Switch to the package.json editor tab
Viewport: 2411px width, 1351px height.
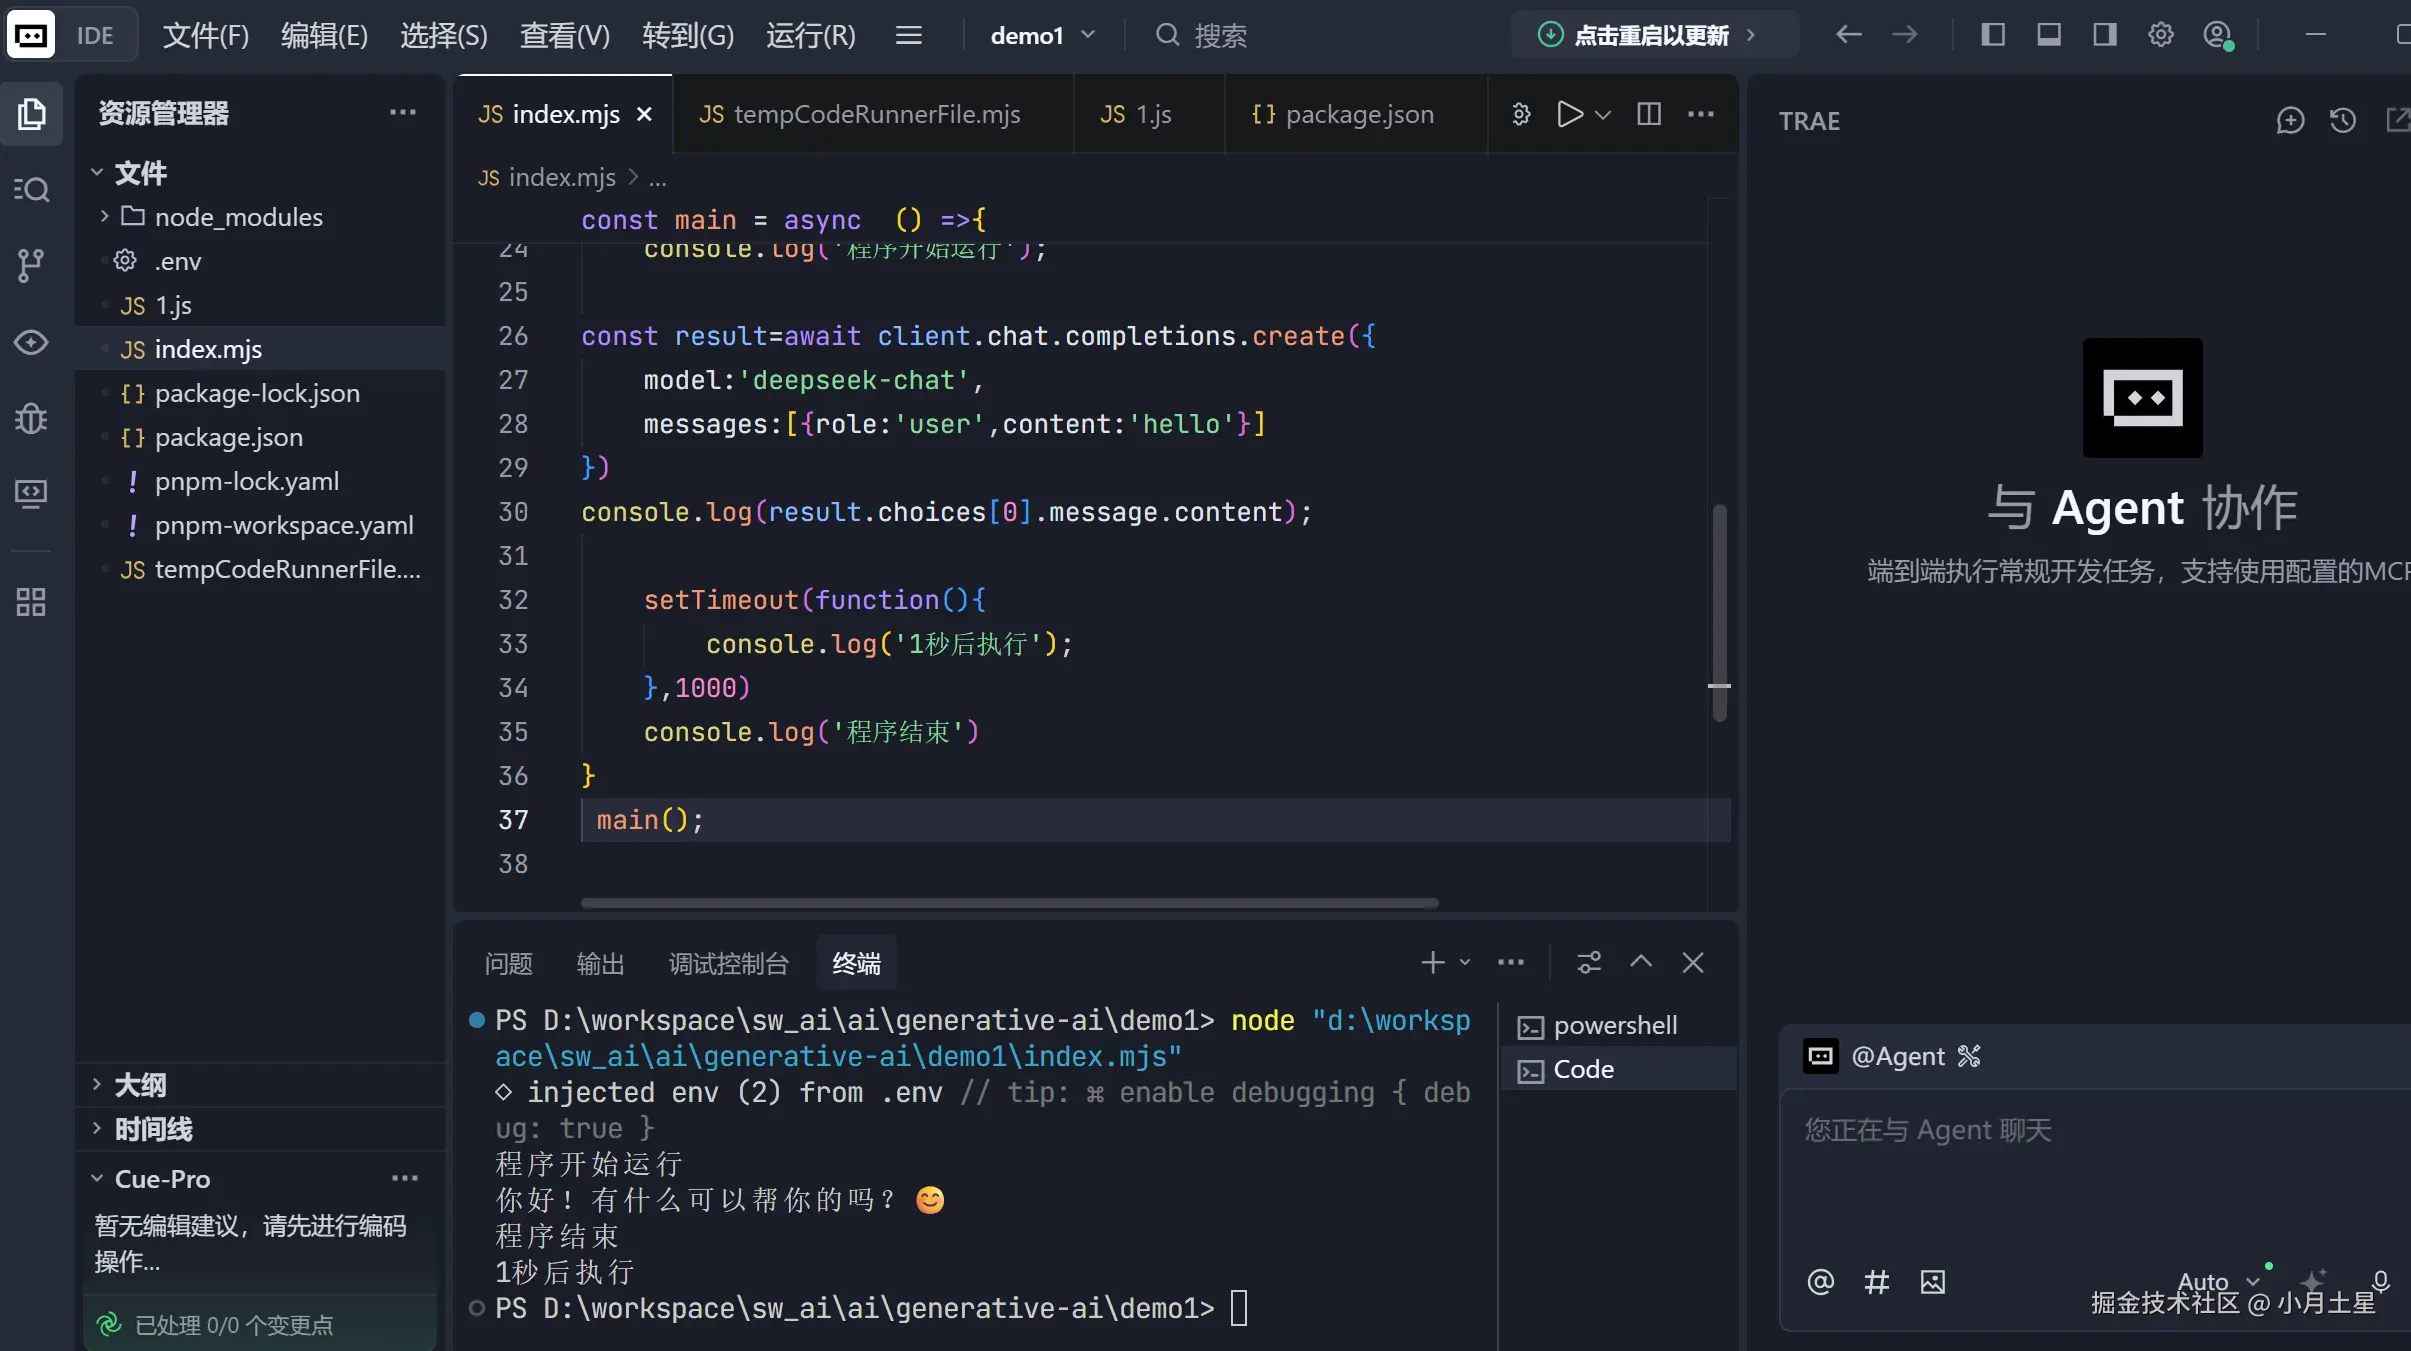point(1355,114)
